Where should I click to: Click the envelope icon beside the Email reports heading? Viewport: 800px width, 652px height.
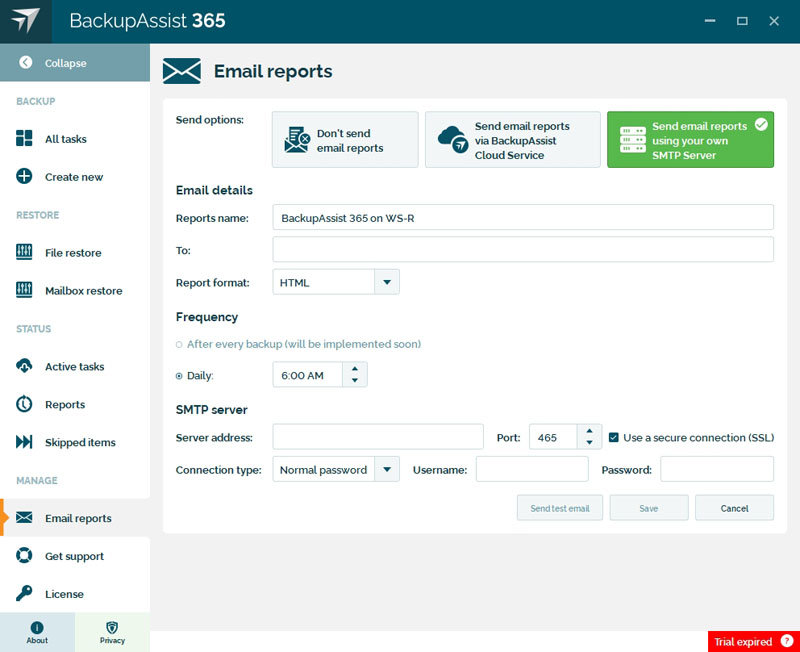tap(182, 71)
